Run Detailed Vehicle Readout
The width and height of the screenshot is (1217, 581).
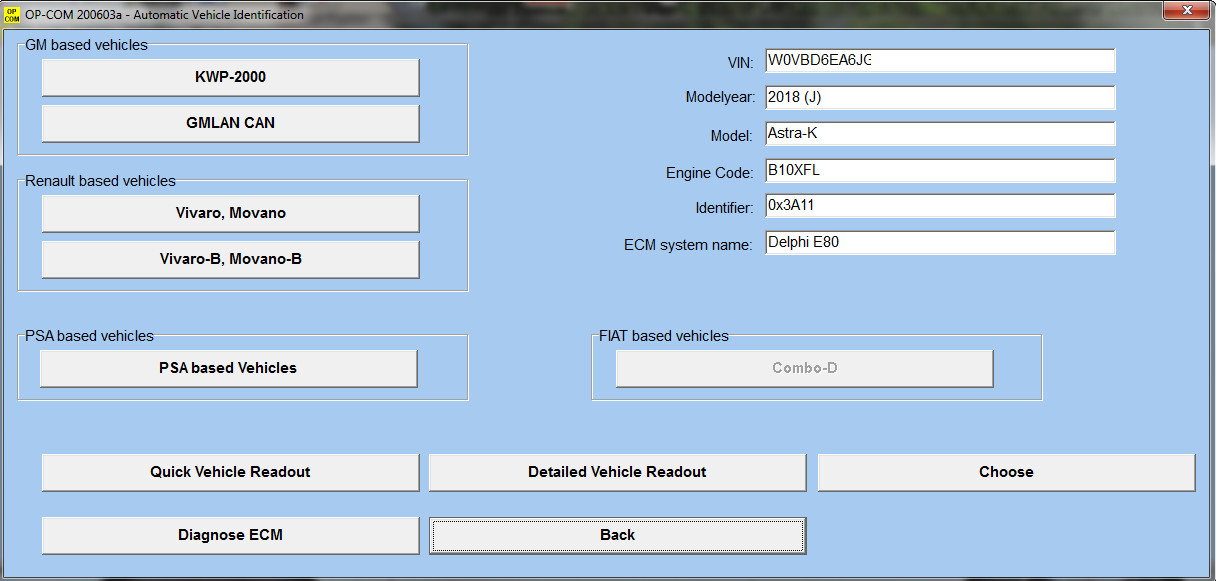tap(617, 472)
